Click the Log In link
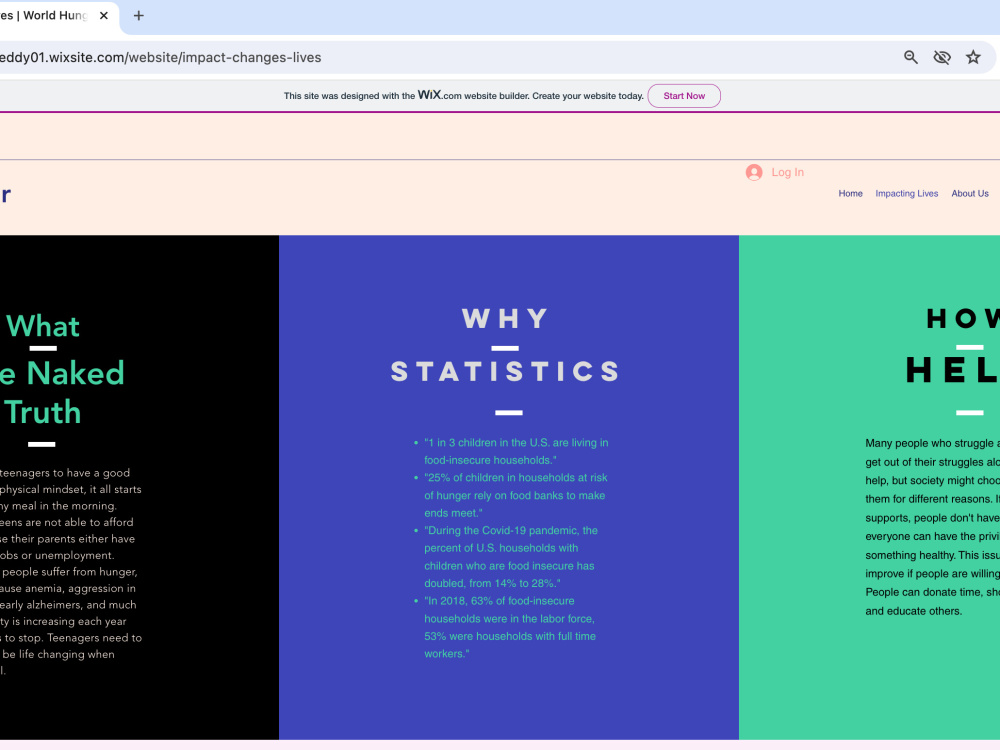The height and width of the screenshot is (750, 1000). 788,172
